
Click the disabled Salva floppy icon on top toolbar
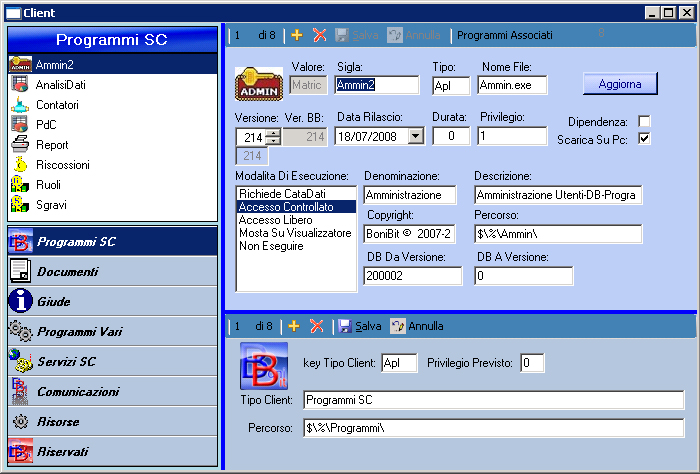point(342,35)
